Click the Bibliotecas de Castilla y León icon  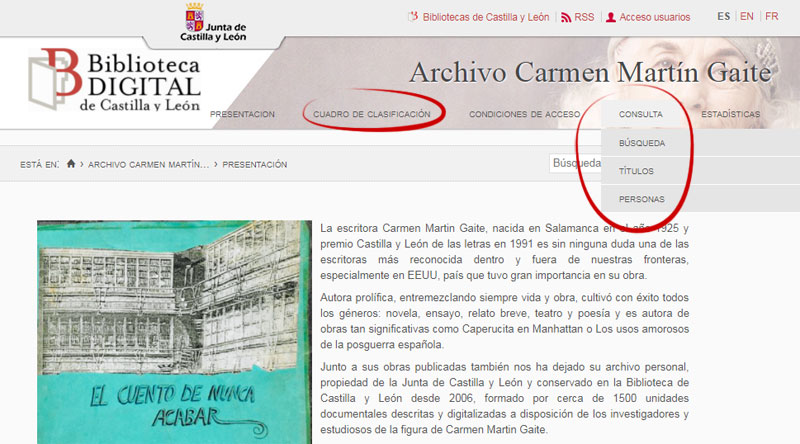413,17
